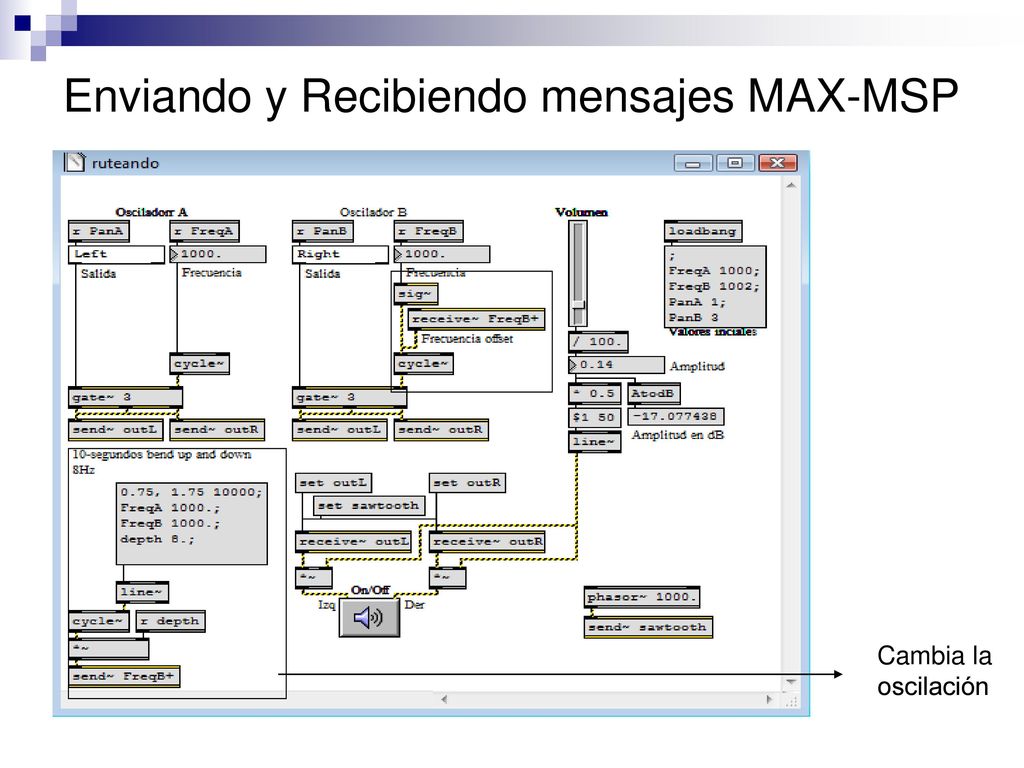
Task: Click the horizontal scrollbar right arrow
Action: (769, 699)
